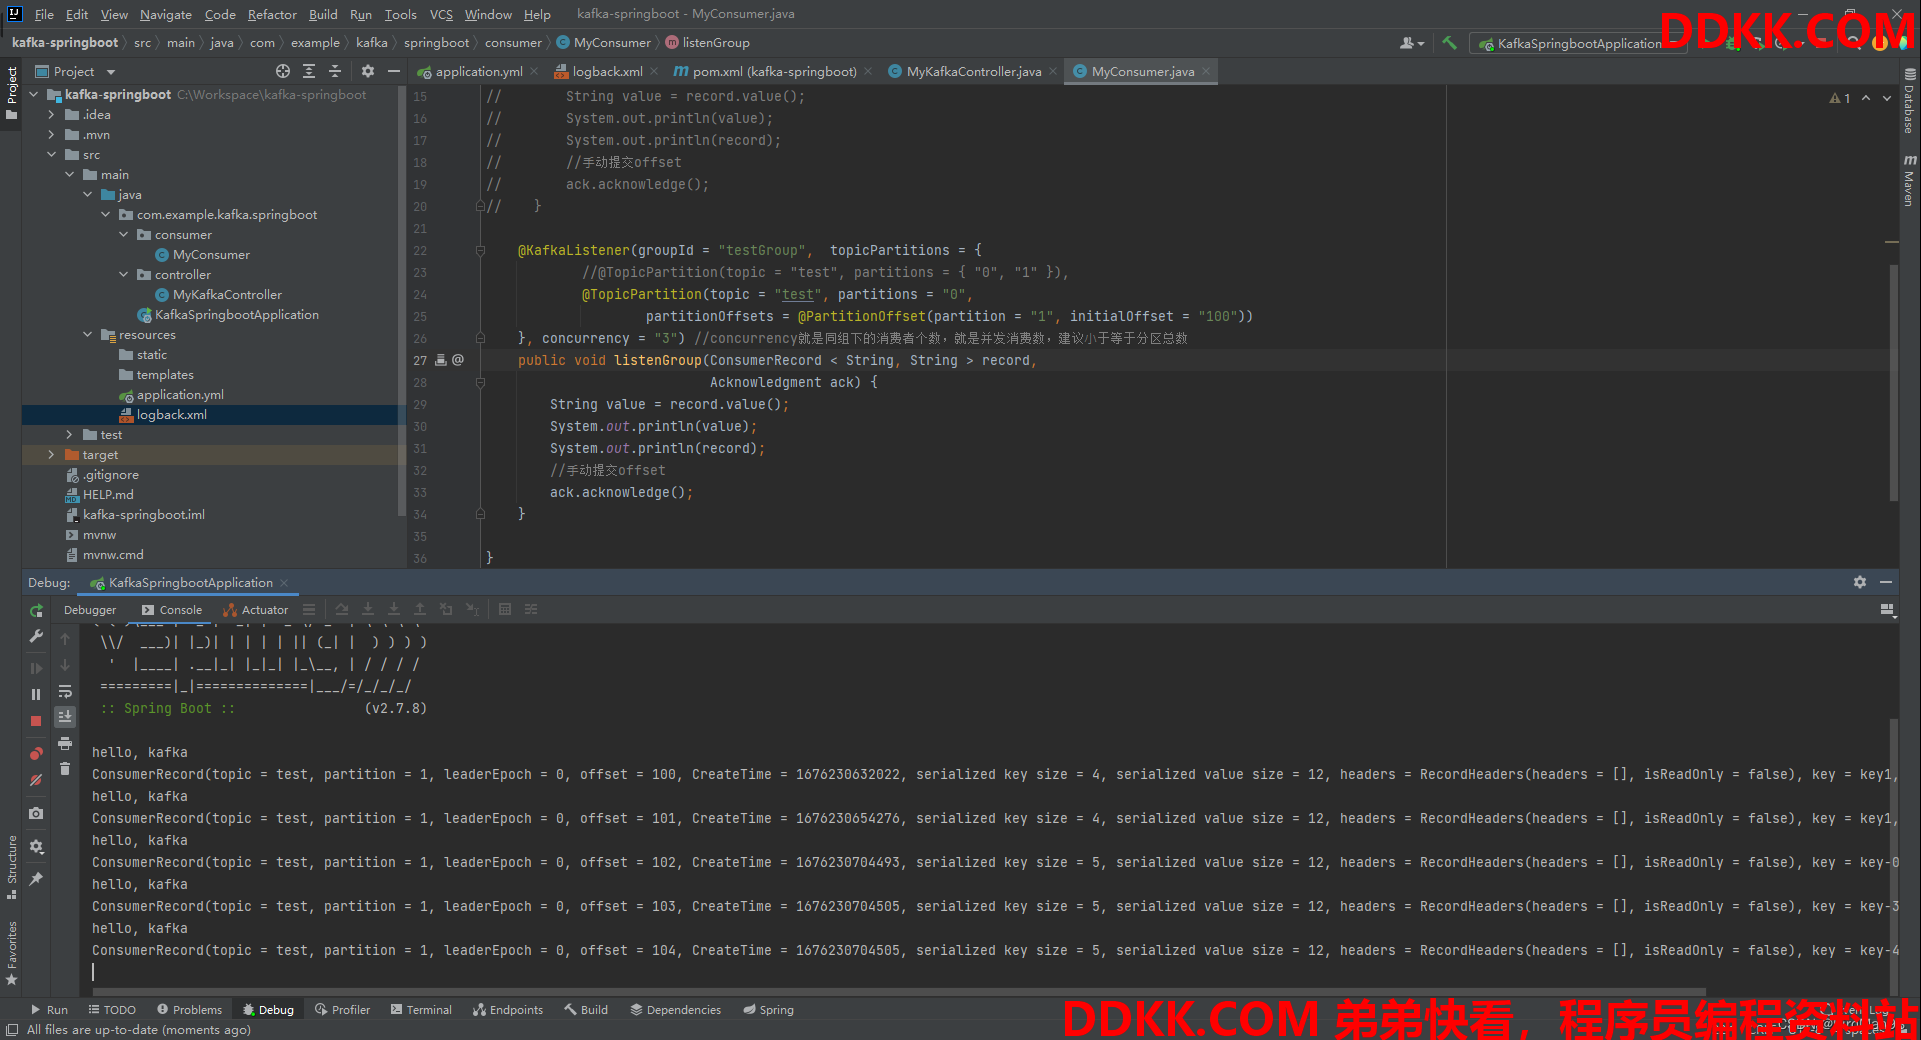The image size is (1921, 1040).
Task: Open debug configuration wrench icon
Action: (37, 636)
